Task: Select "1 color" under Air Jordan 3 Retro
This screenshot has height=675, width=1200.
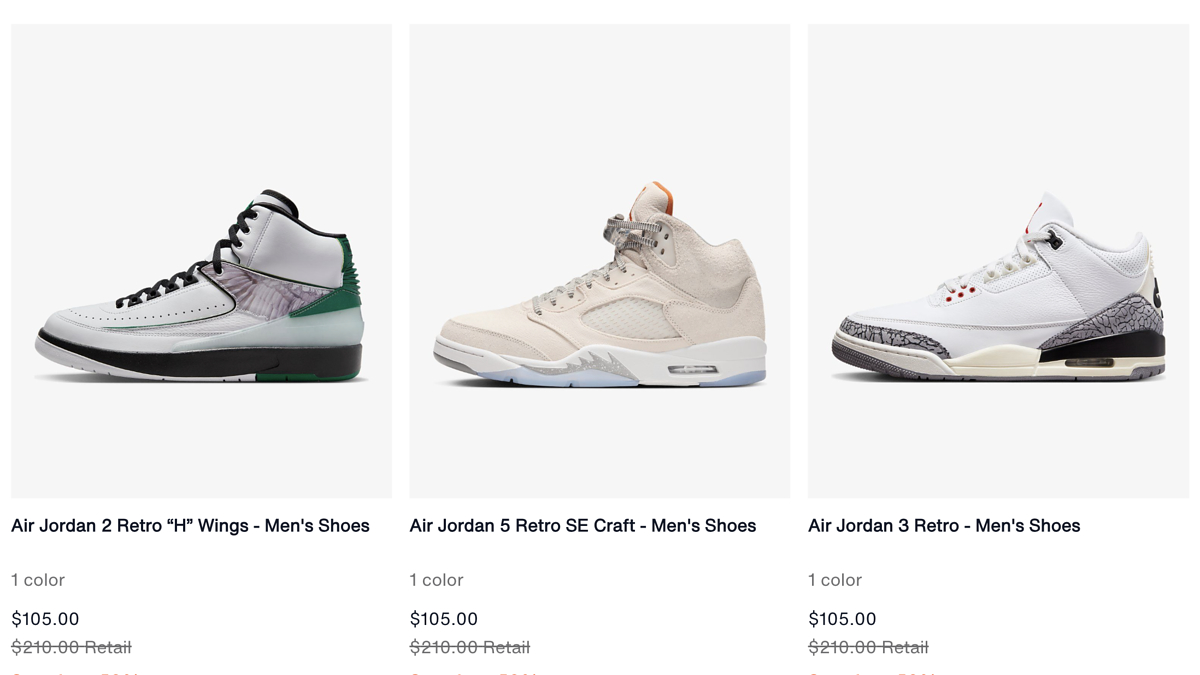Action: pos(835,580)
